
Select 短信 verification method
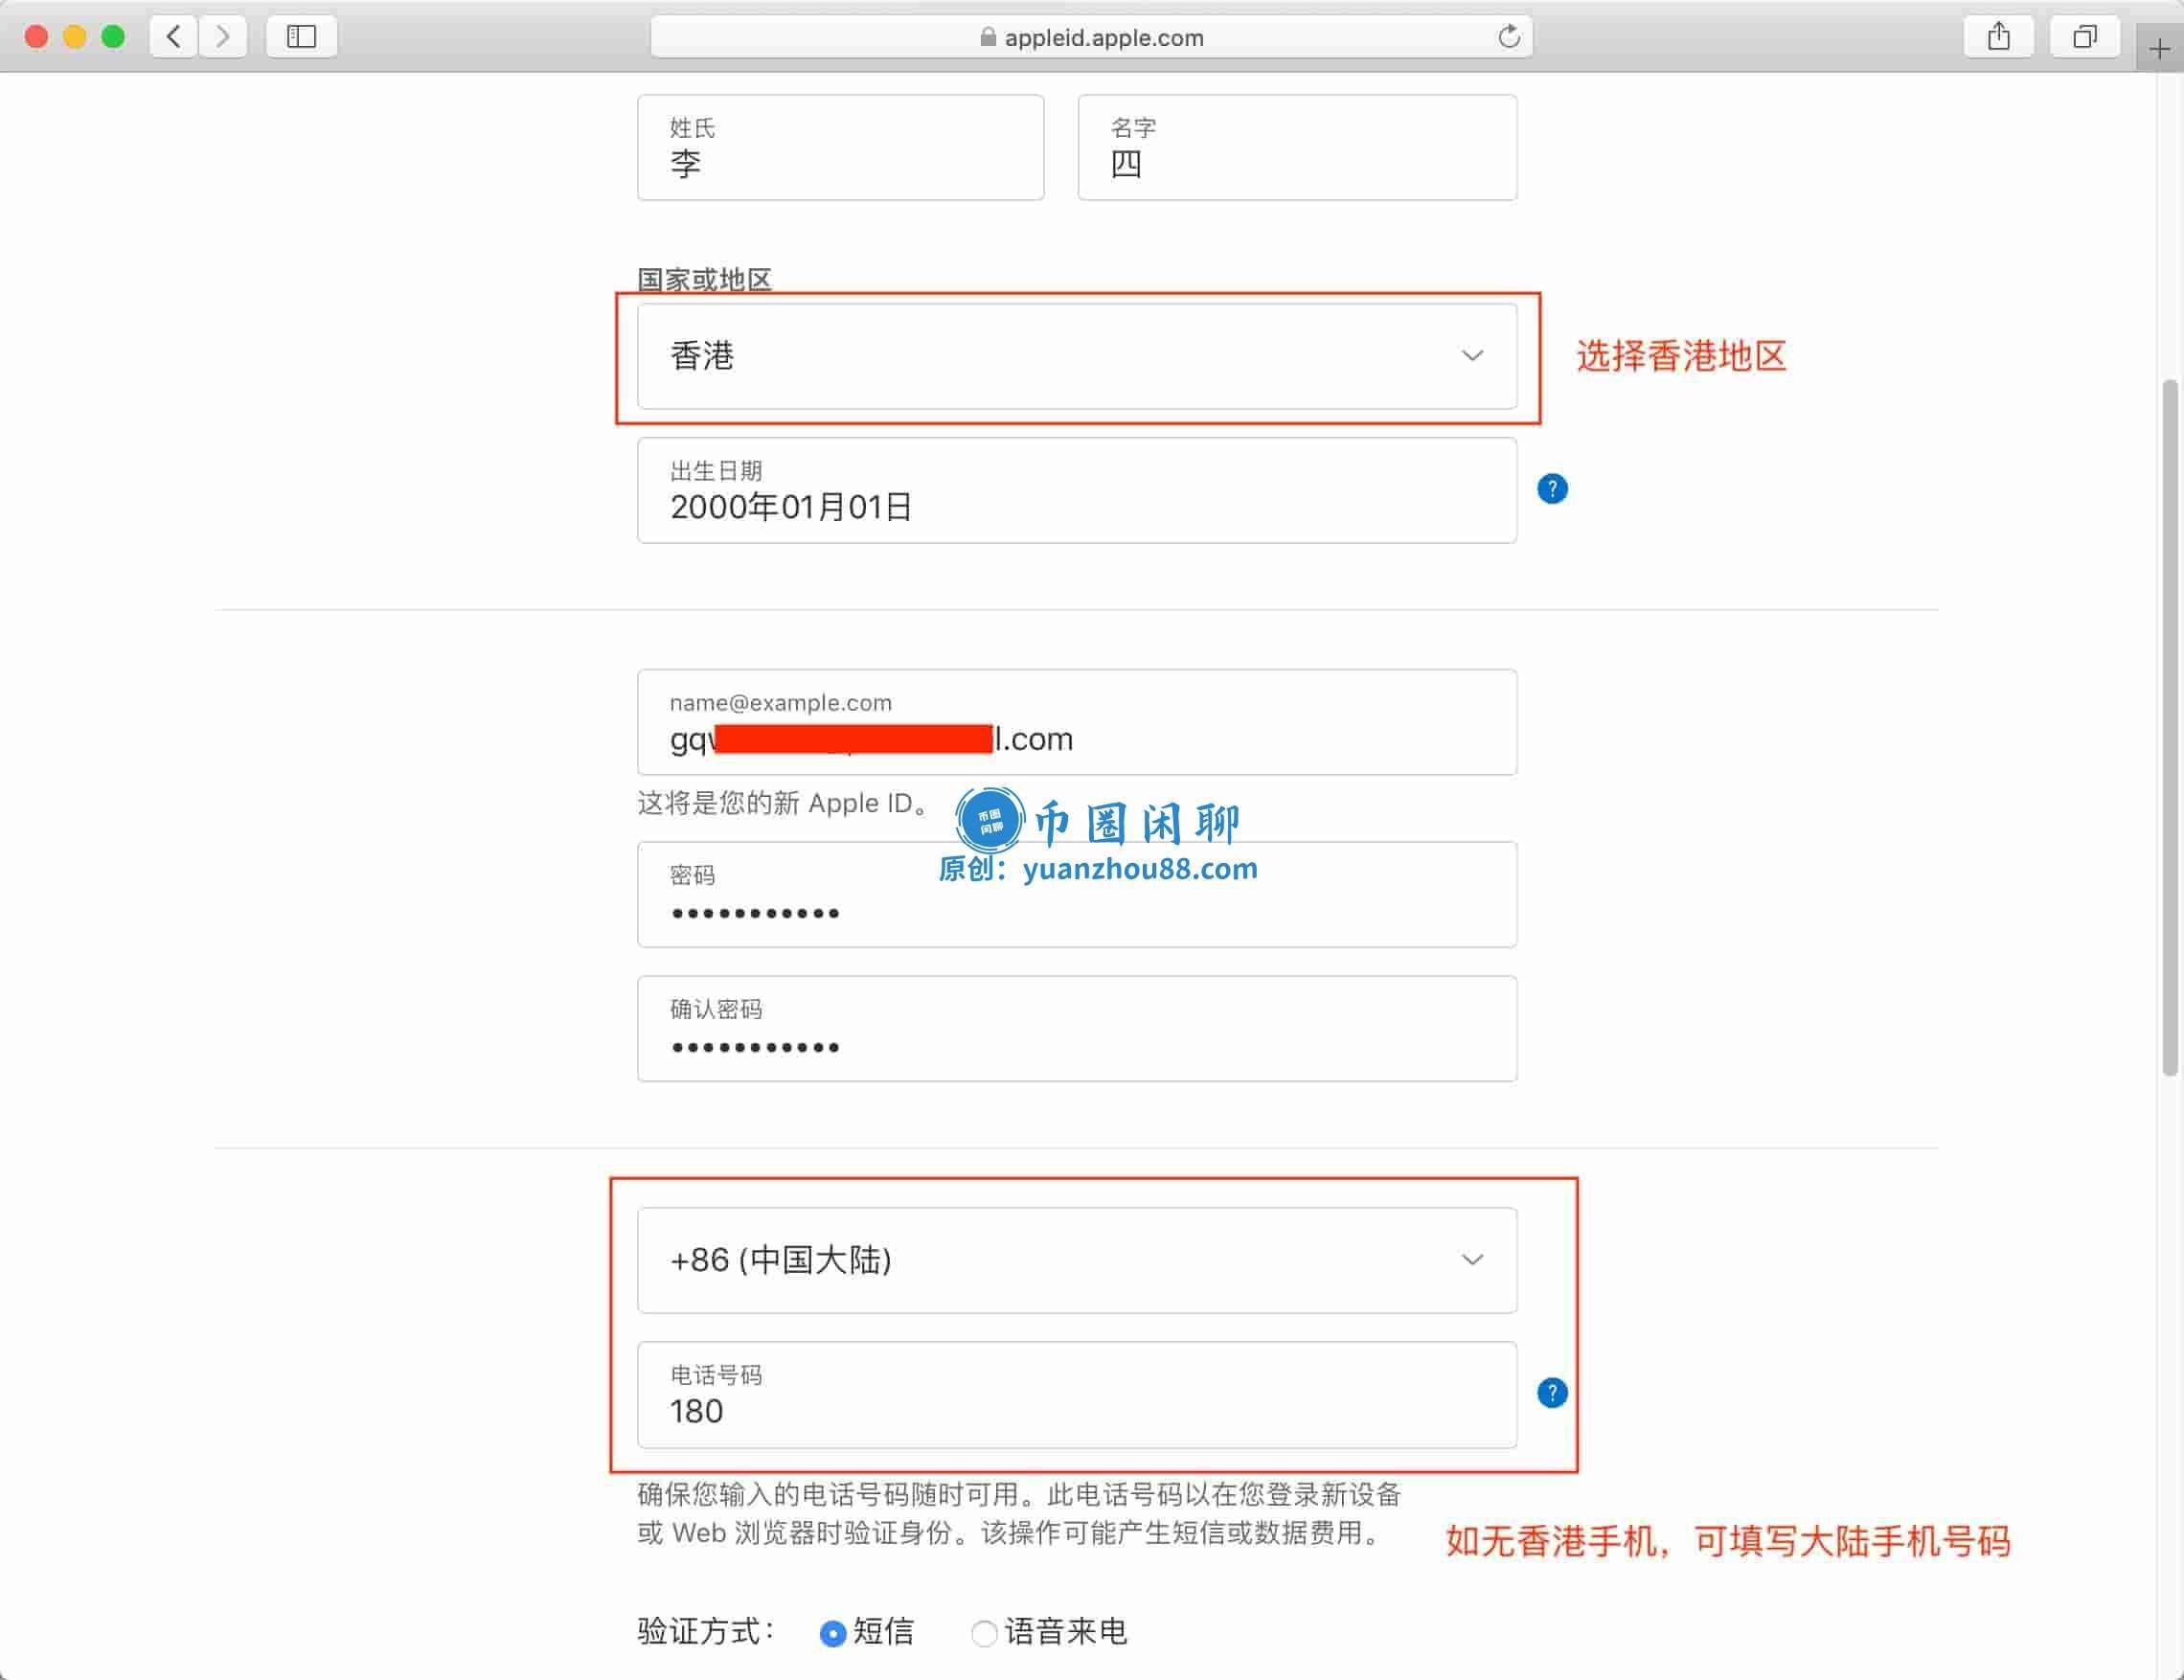832,1633
